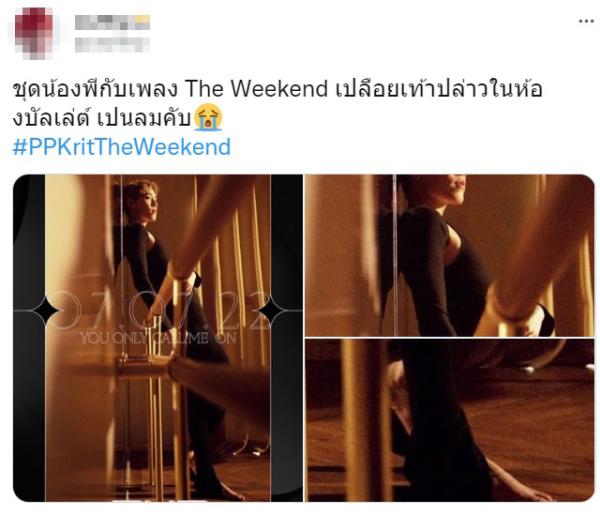Click the words "The Weekend" in the tweet
The image size is (600, 514).
(x=256, y=89)
